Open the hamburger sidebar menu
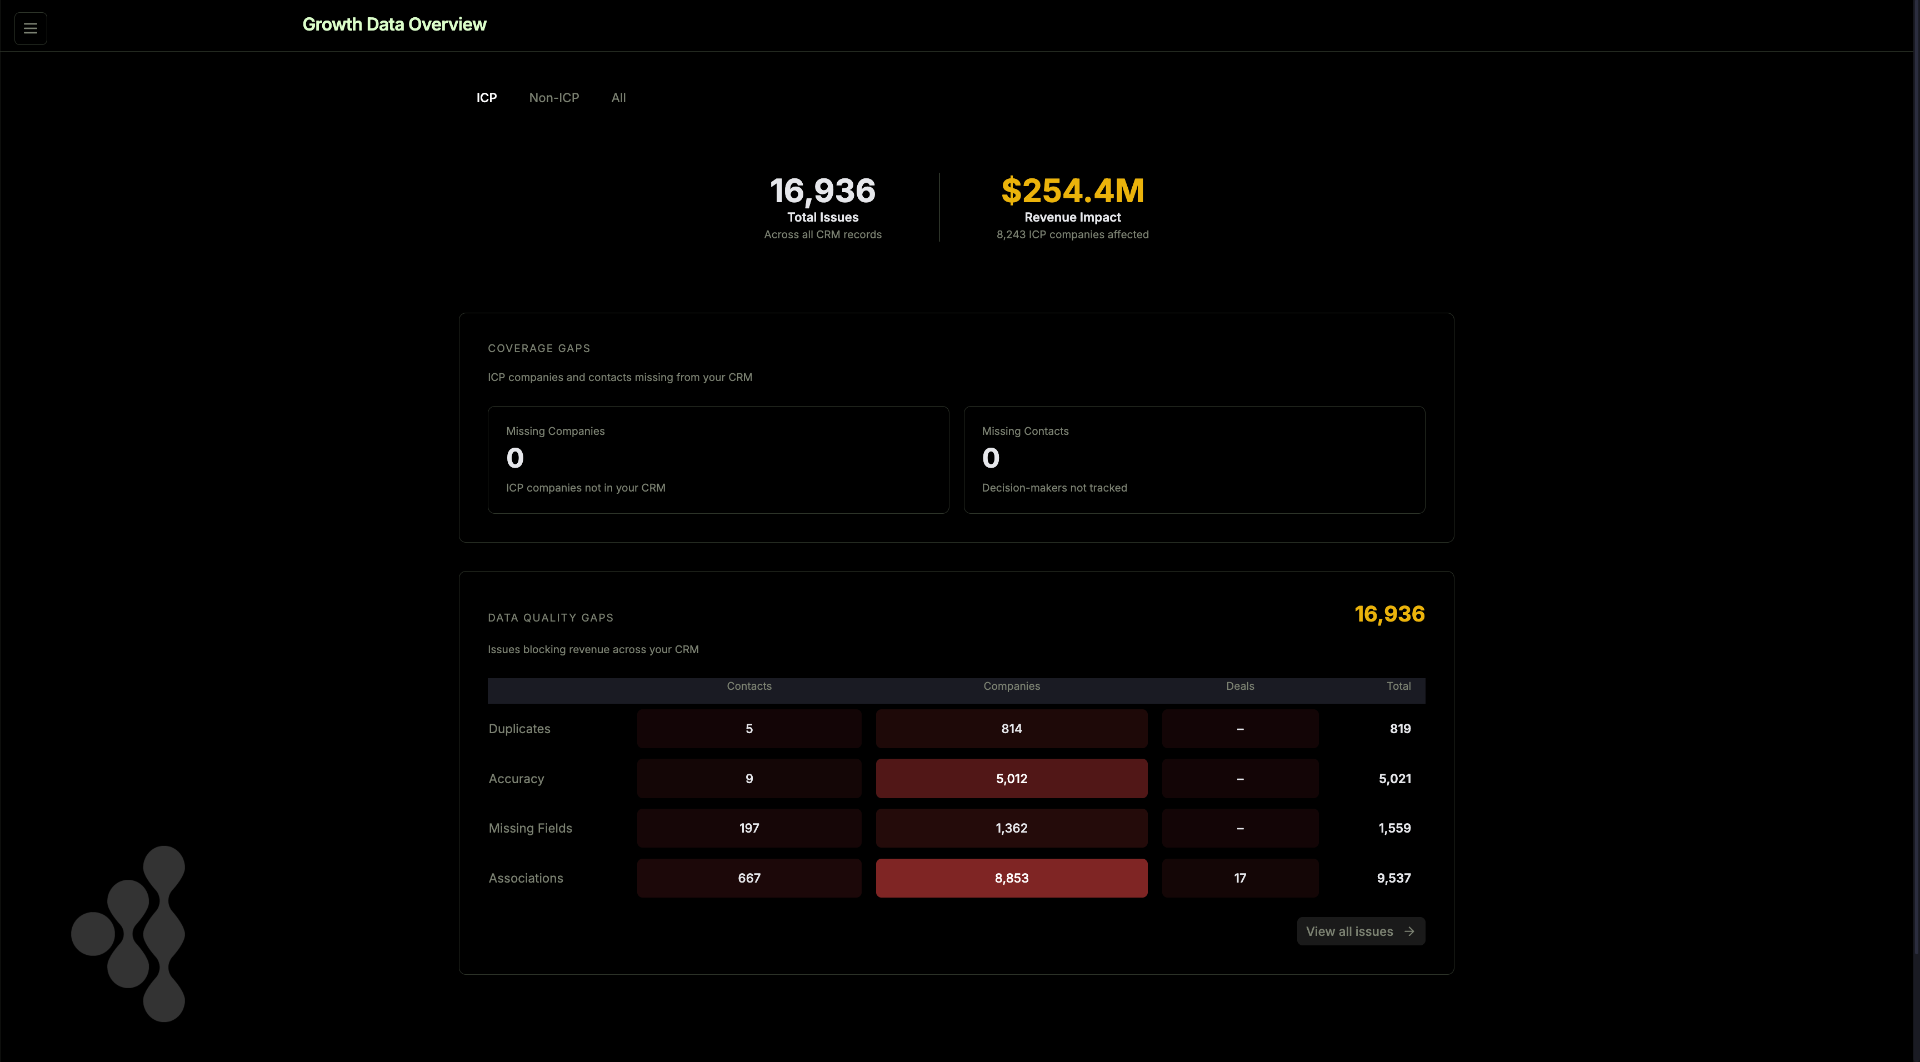 click(x=30, y=28)
